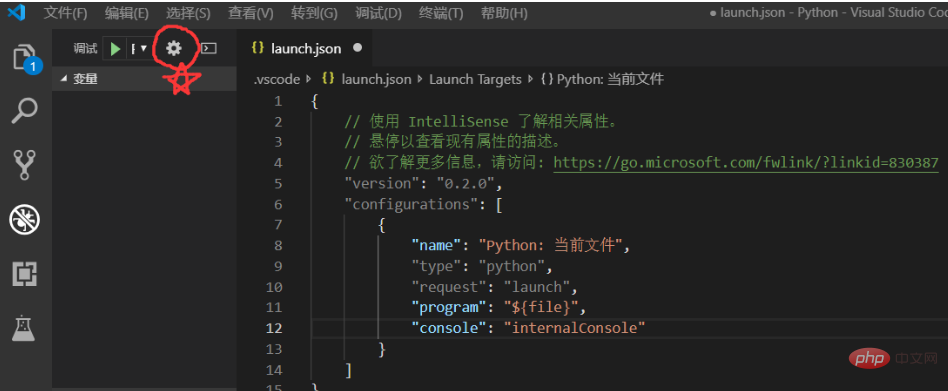Open the Source Control view icon
The height and width of the screenshot is (391, 948).
click(x=25, y=165)
